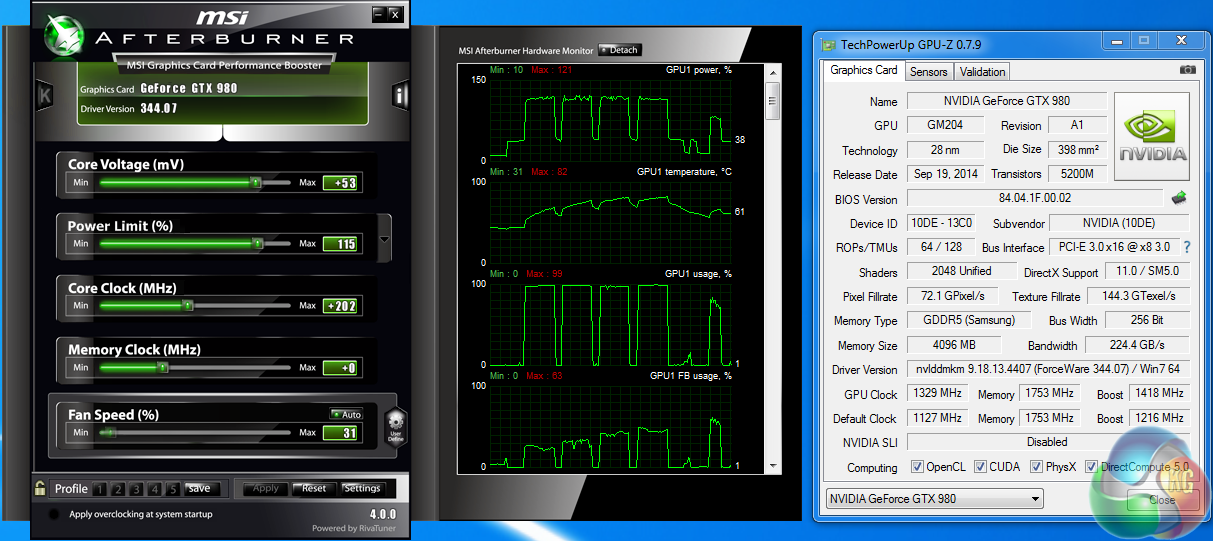Click the Pixel Fillrate 72.1 GPixel/s field
The width and height of the screenshot is (1213, 541).
click(952, 296)
